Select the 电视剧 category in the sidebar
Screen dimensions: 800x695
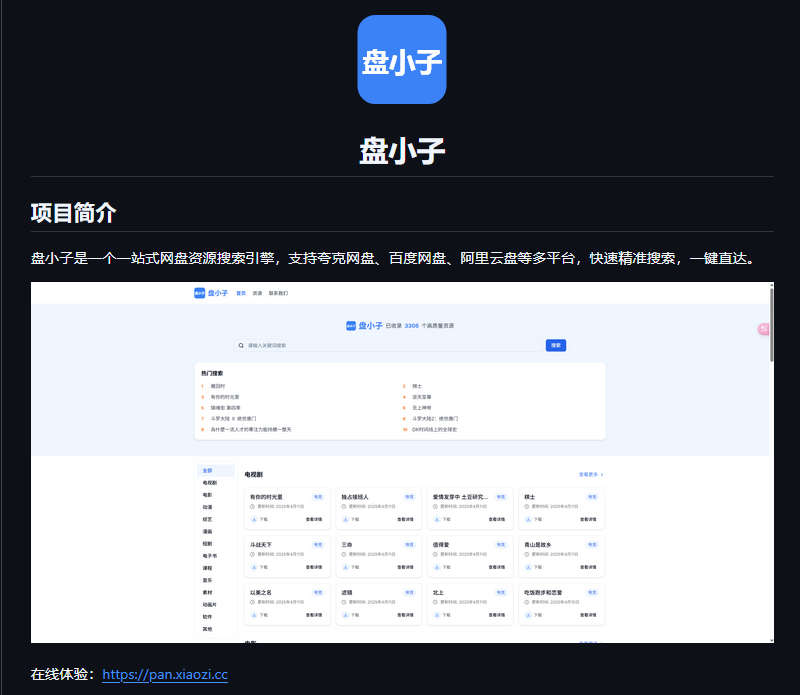(210, 483)
